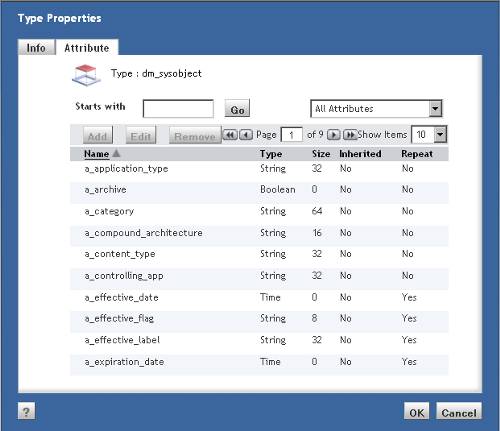Click Yes repeat value for a_effective_label
This screenshot has height=431, width=500.
coord(409,340)
